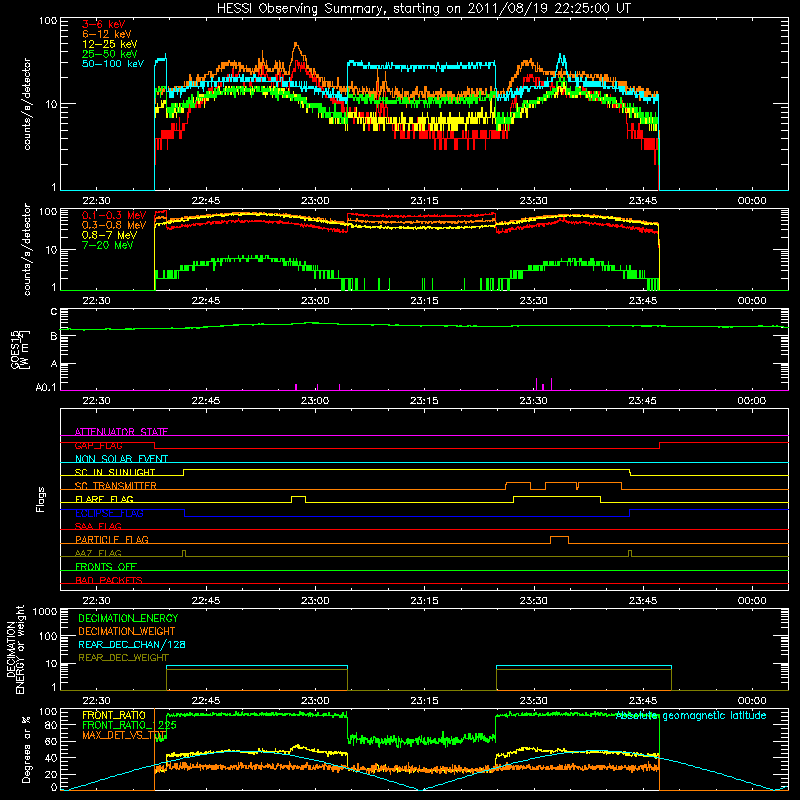Click 22:30 tick label under the decimation panel
Screen dimensions: 800x800
pos(96,701)
